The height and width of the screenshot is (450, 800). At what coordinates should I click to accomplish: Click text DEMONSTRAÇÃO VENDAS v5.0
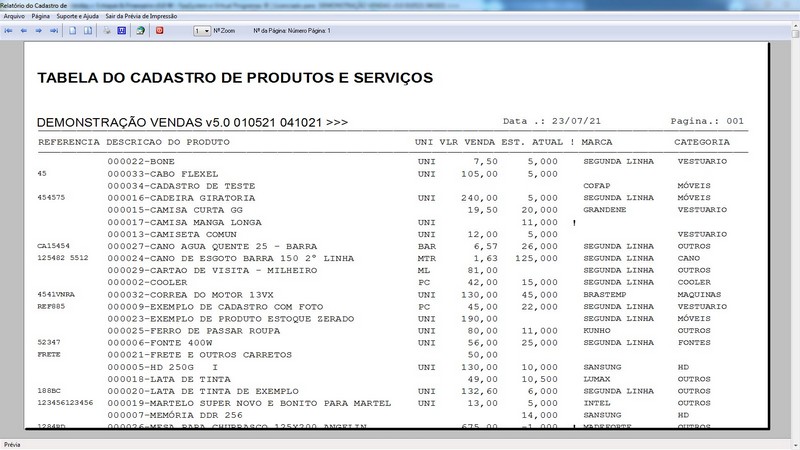(192, 122)
